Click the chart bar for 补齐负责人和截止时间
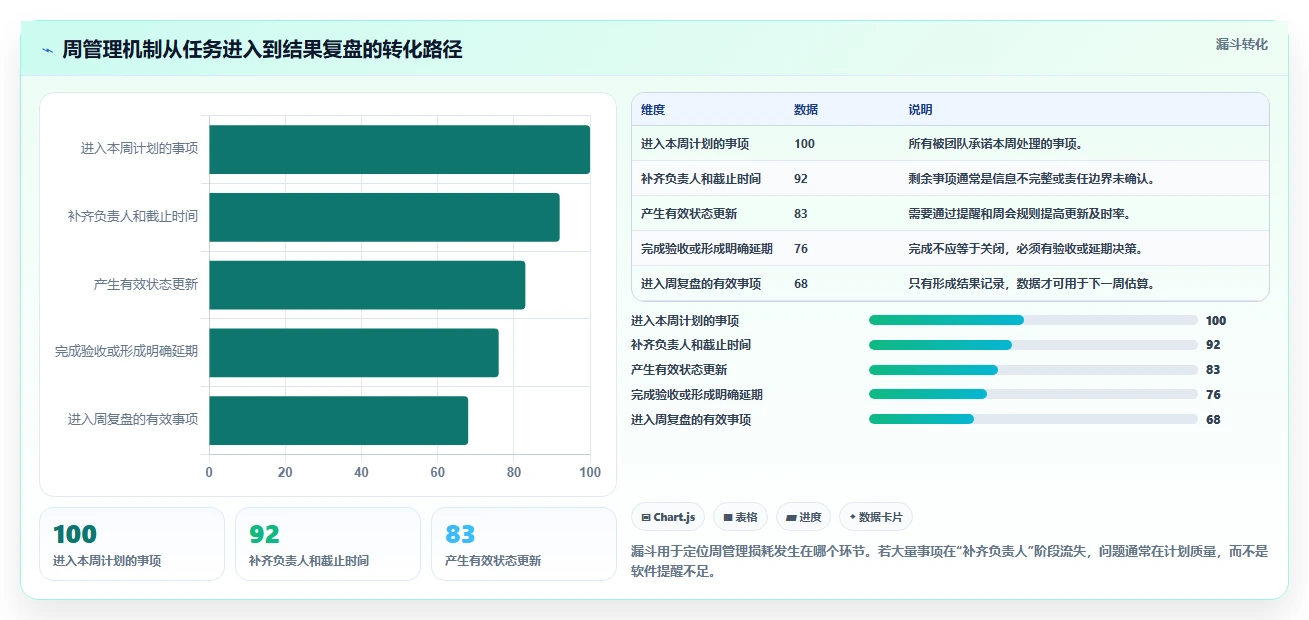 pyautogui.click(x=384, y=217)
